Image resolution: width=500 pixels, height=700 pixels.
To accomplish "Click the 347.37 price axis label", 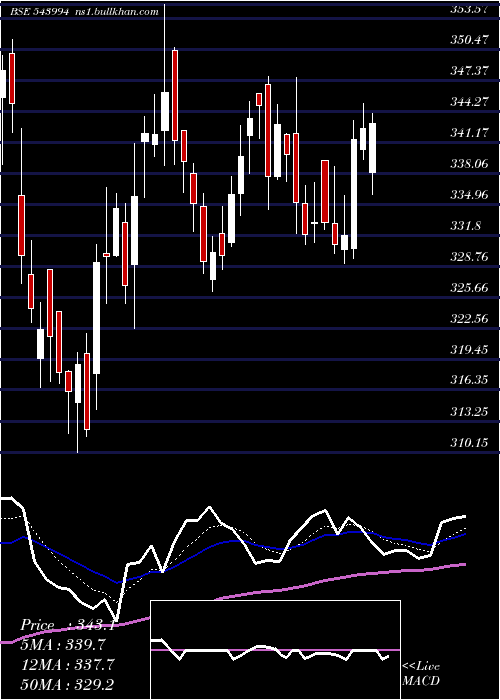I will [468, 71].
